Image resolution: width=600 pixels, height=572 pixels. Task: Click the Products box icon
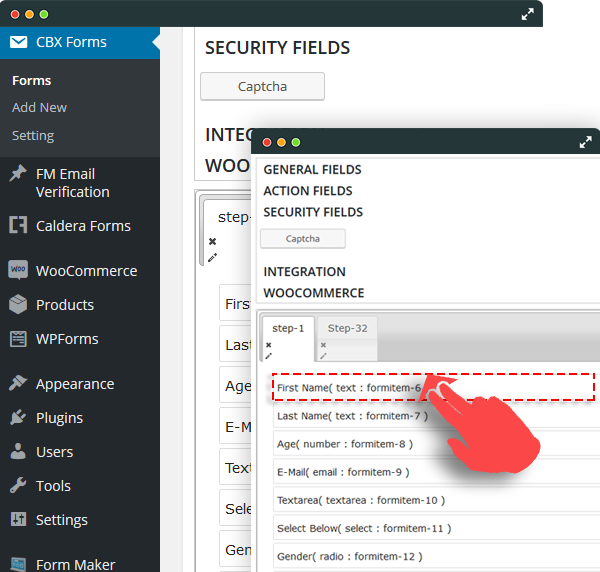pos(18,305)
